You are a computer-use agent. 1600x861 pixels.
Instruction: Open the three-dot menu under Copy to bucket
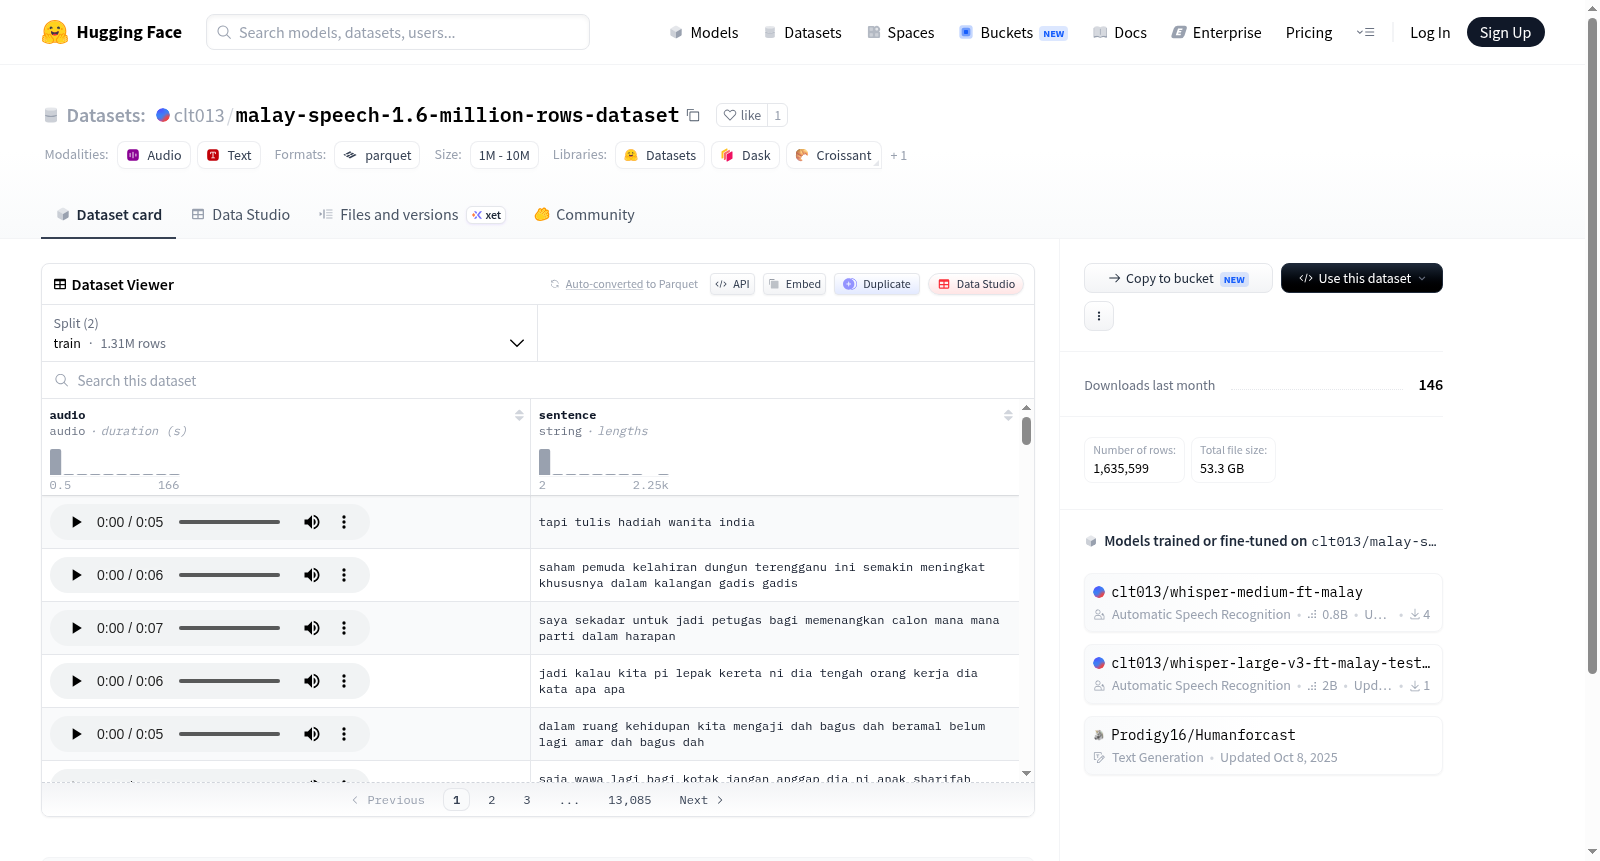pos(1099,316)
